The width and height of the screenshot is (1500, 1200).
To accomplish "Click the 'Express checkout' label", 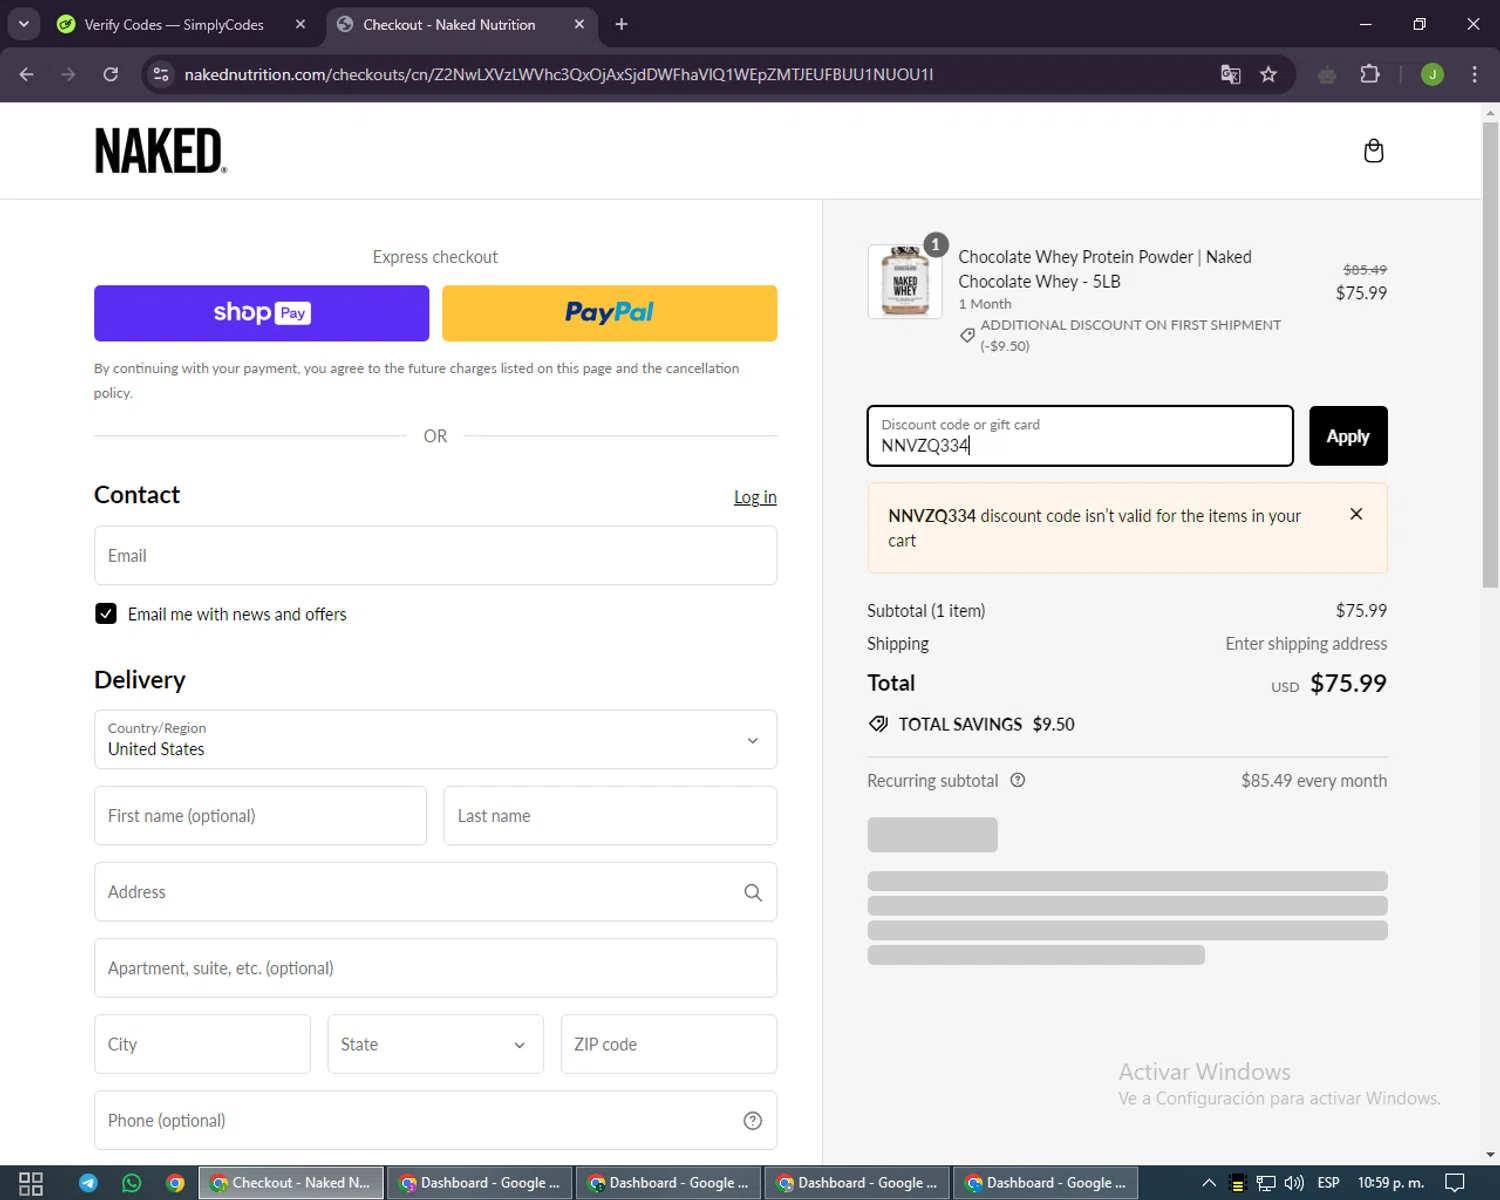I will click(x=435, y=257).
